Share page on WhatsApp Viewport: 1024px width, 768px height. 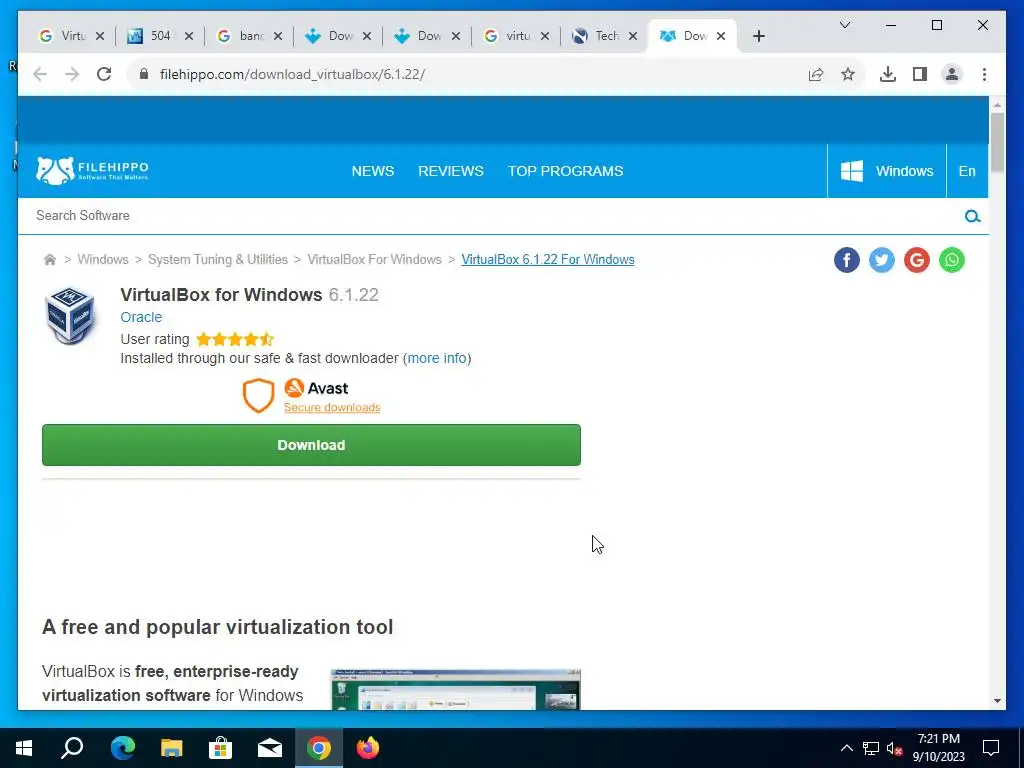click(x=952, y=260)
